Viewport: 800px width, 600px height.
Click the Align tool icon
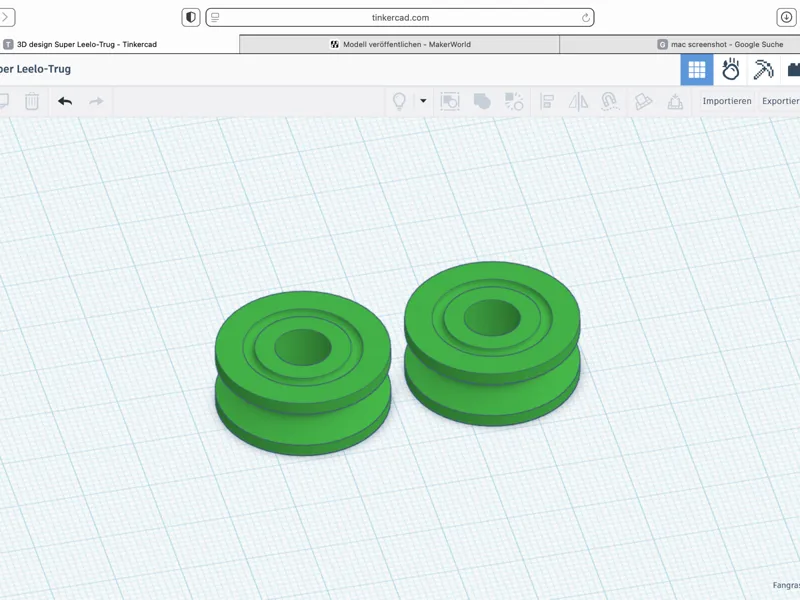(x=546, y=101)
